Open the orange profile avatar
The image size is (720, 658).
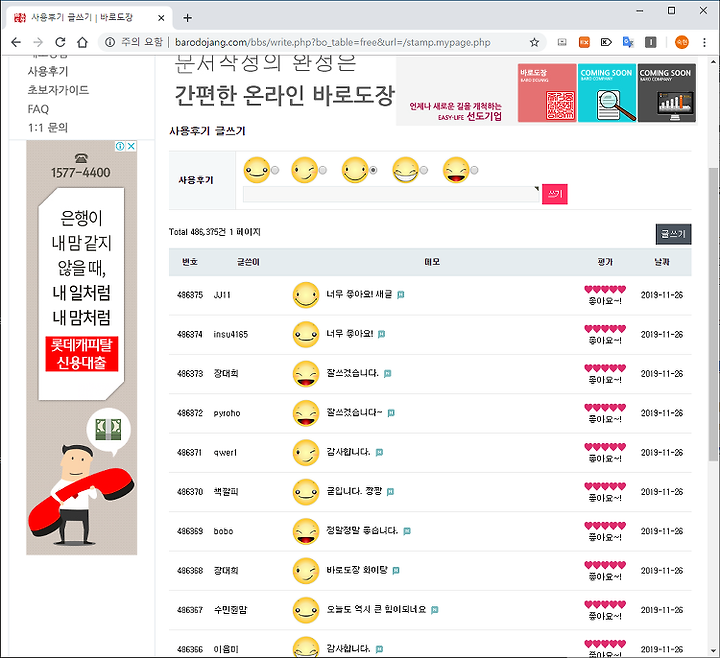pyautogui.click(x=681, y=42)
